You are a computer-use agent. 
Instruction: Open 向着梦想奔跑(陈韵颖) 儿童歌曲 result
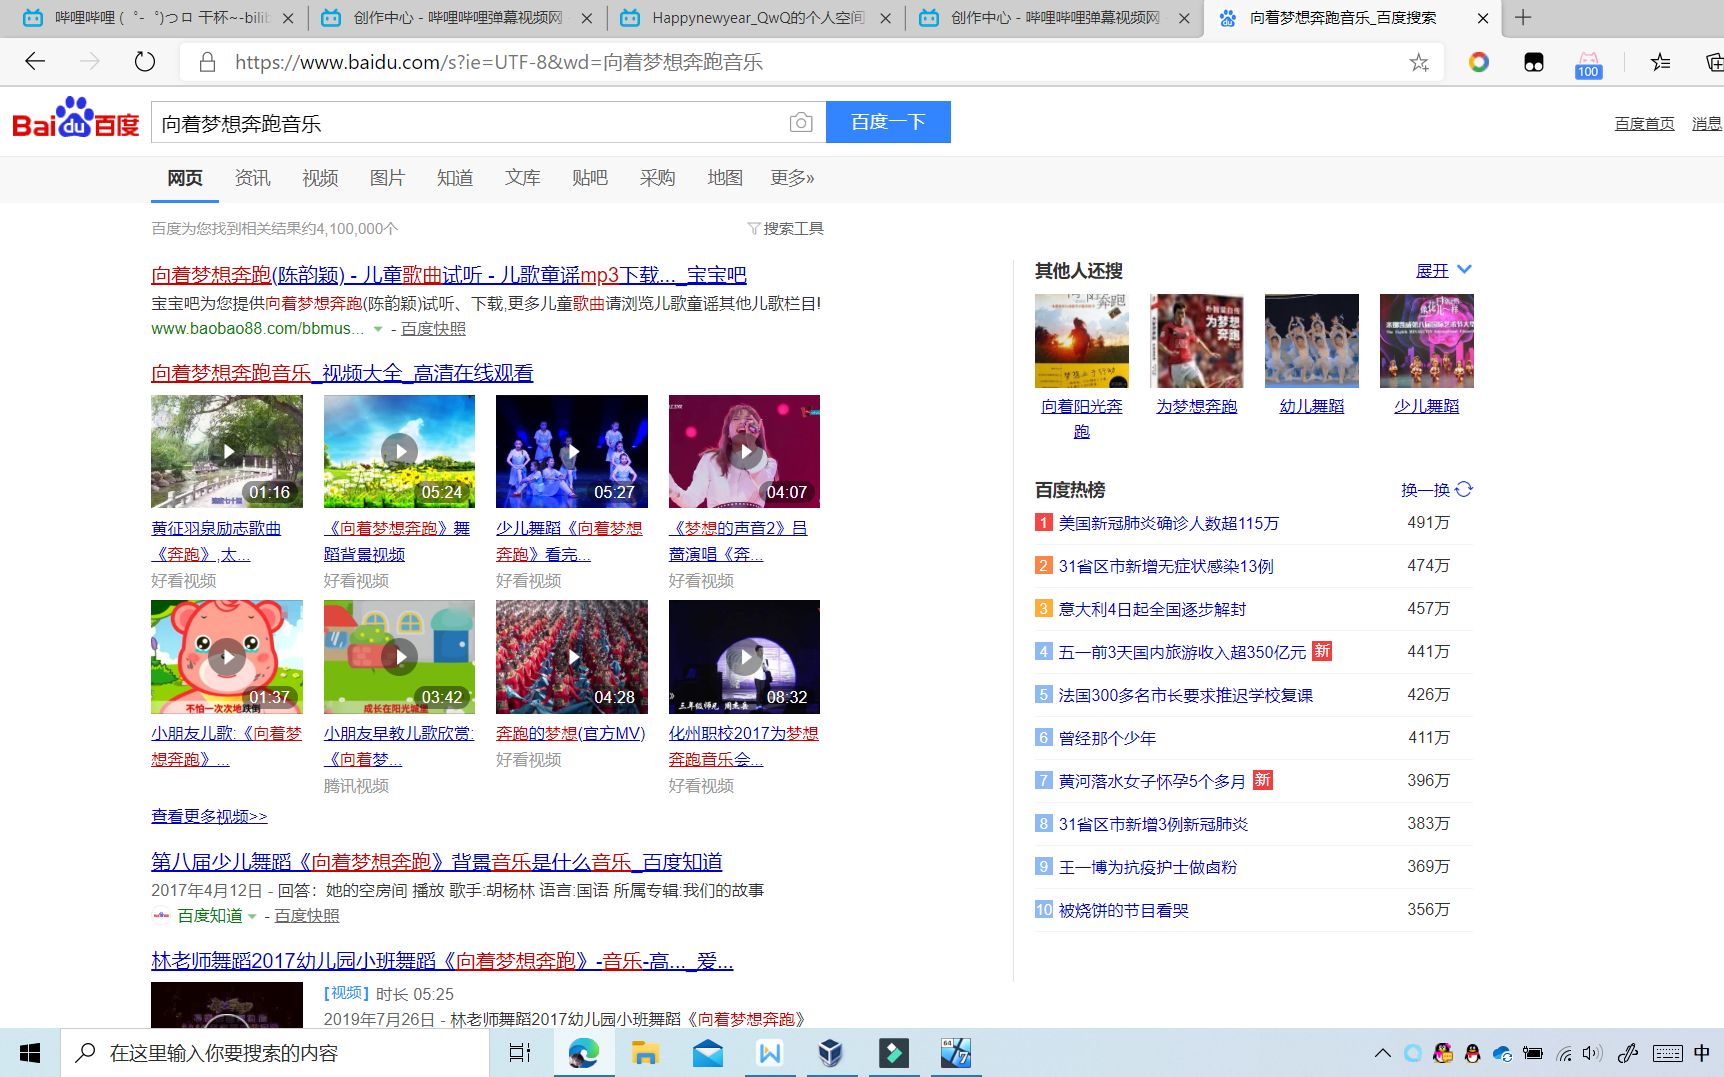(449, 275)
